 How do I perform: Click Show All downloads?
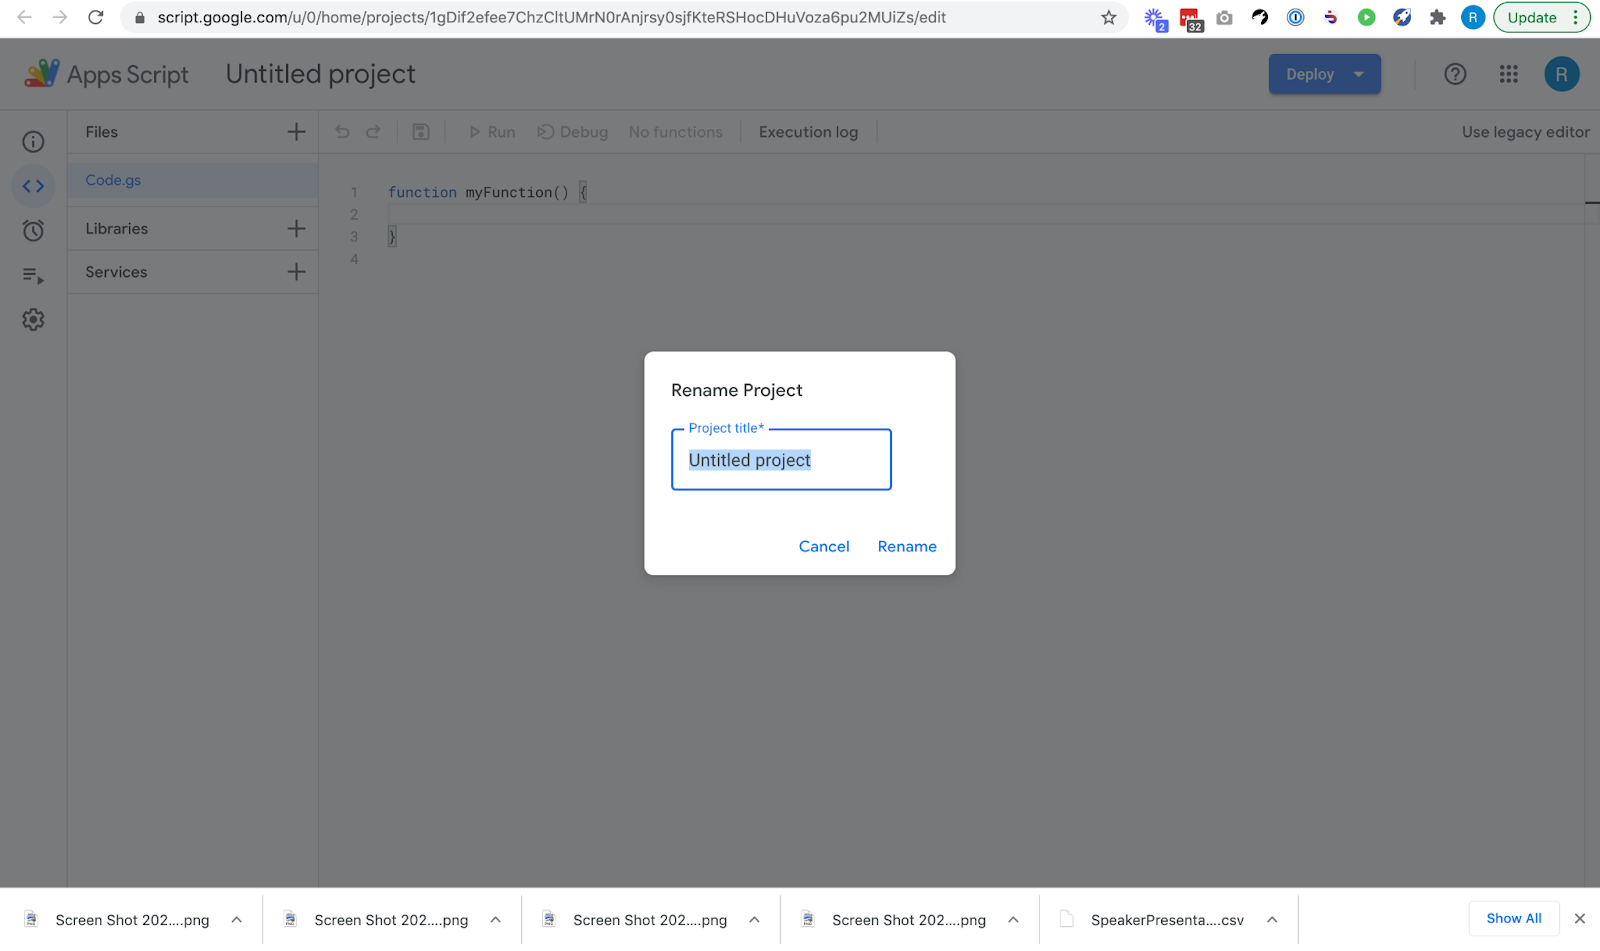(1514, 918)
